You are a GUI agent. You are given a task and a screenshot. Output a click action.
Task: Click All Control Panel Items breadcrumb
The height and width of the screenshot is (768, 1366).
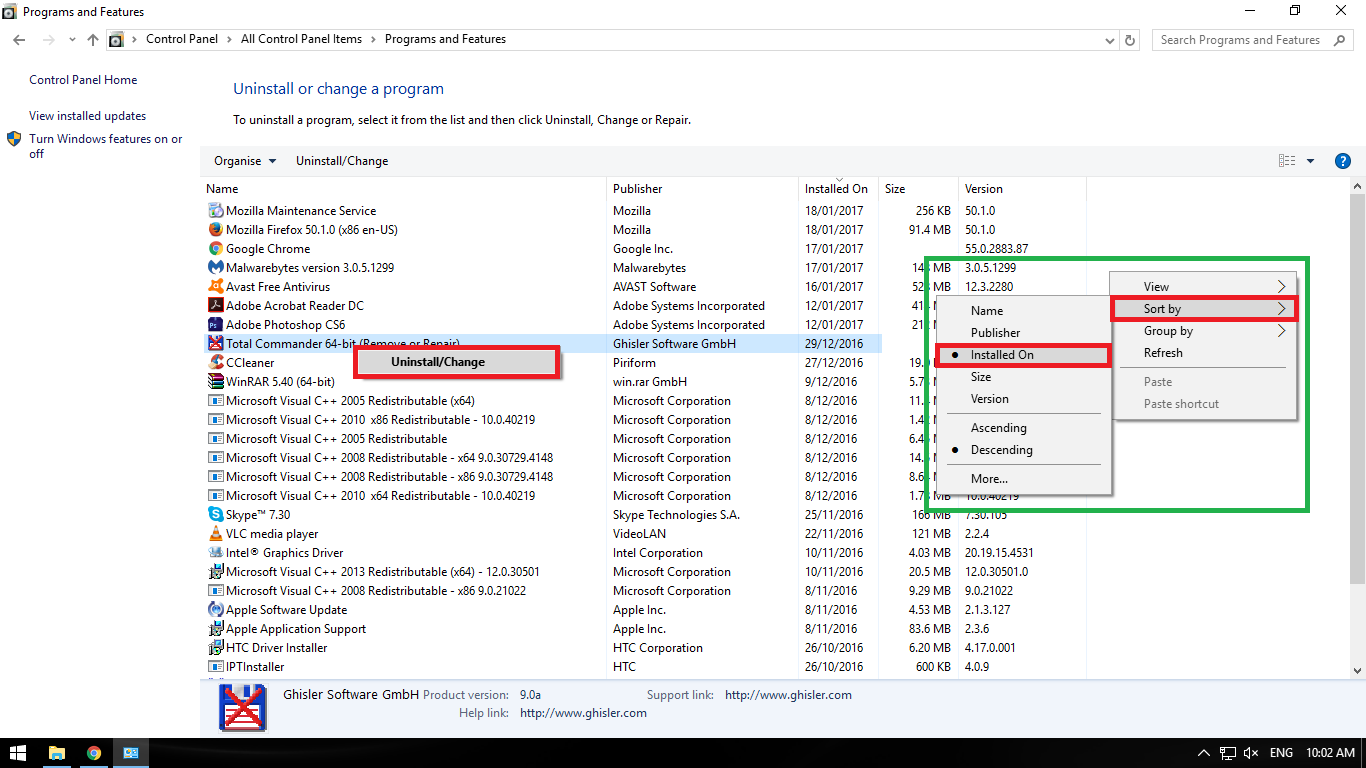click(x=302, y=40)
